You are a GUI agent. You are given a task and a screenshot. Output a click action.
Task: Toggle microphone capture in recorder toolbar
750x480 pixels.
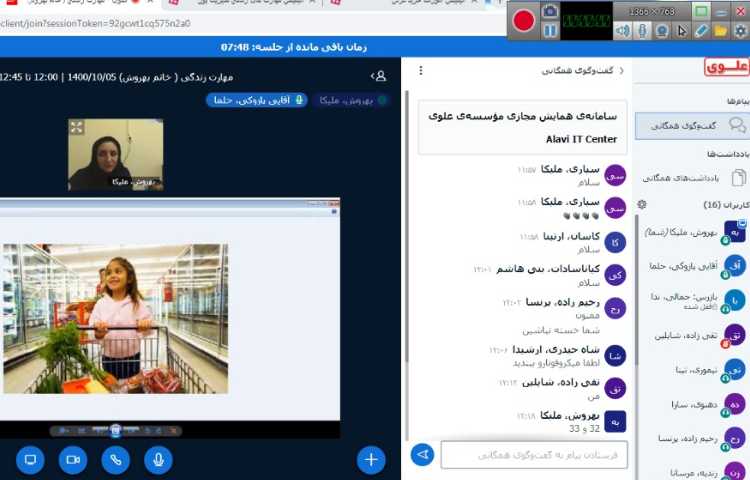point(642,31)
